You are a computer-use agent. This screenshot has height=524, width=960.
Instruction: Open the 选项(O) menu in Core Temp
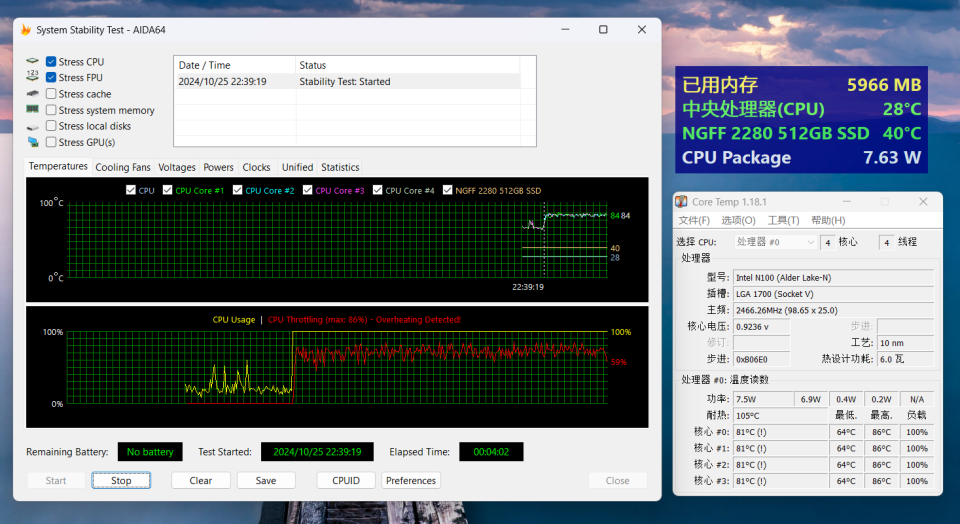pyautogui.click(x=738, y=220)
